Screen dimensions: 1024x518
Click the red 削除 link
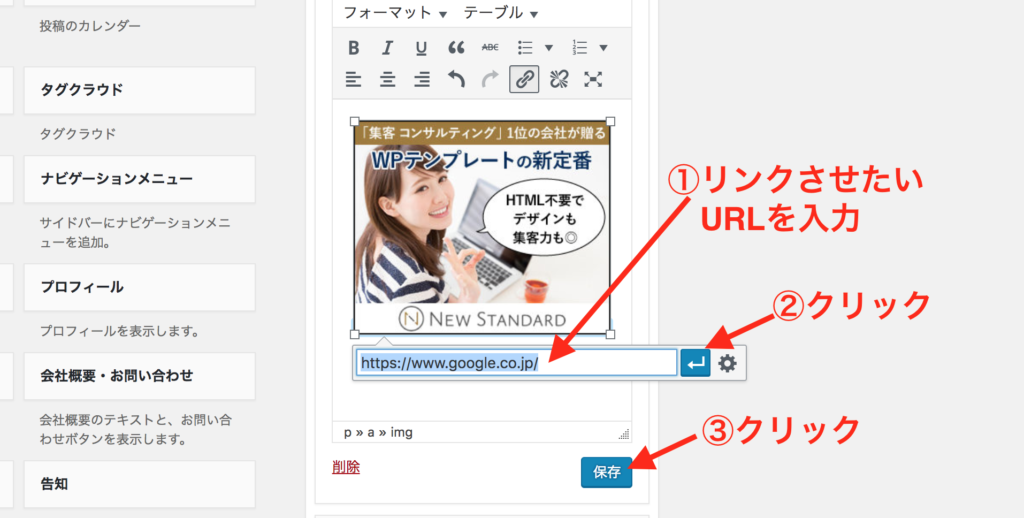pyautogui.click(x=346, y=466)
